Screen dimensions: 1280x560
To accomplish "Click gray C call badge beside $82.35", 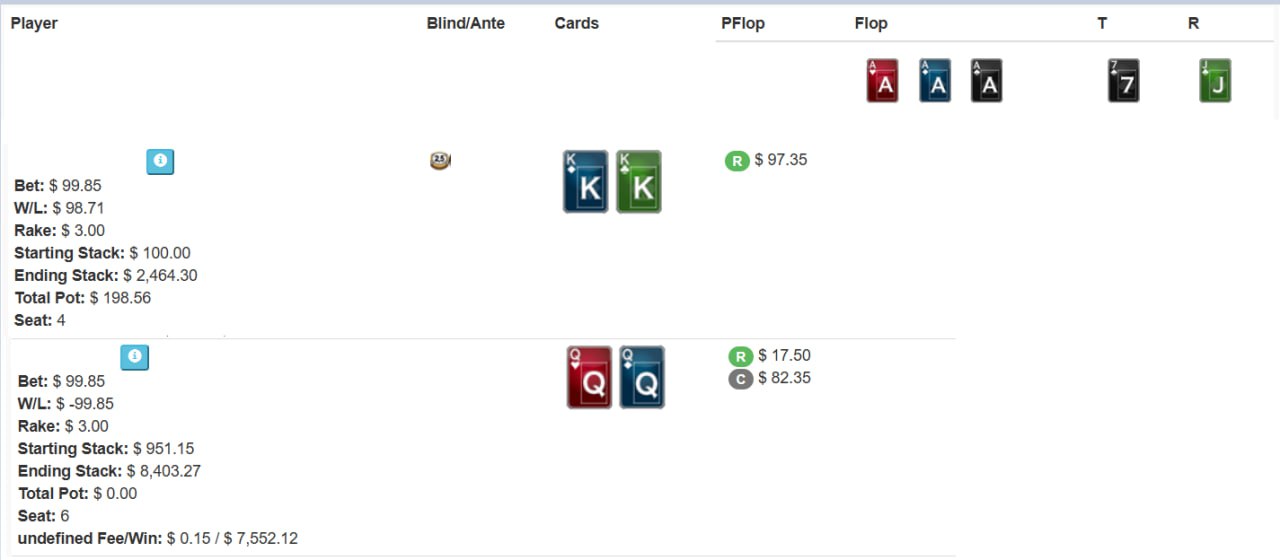I will pos(741,379).
